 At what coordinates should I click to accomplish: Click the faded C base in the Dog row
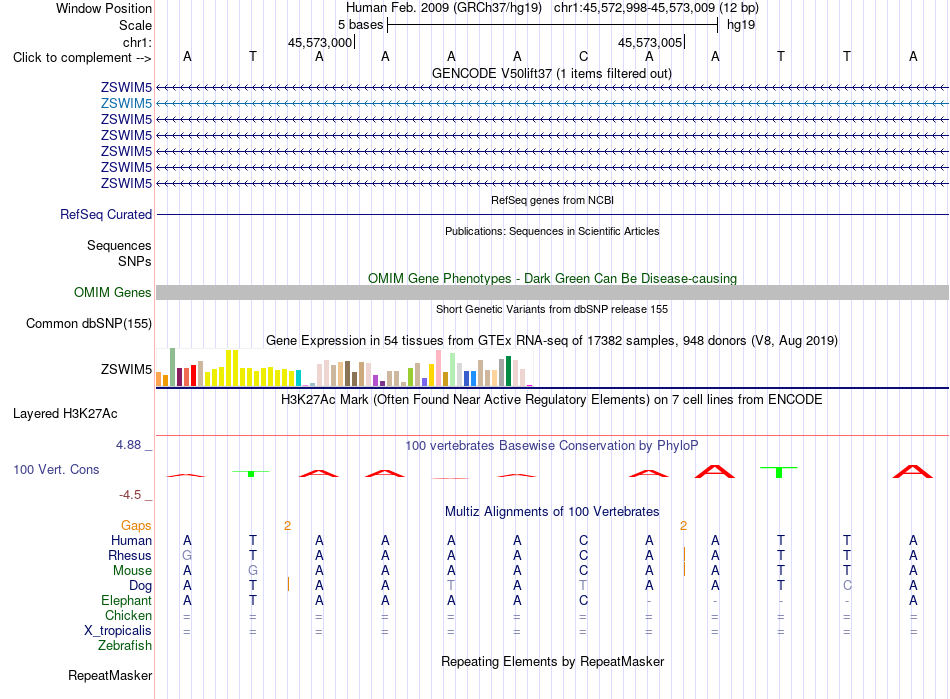click(847, 586)
